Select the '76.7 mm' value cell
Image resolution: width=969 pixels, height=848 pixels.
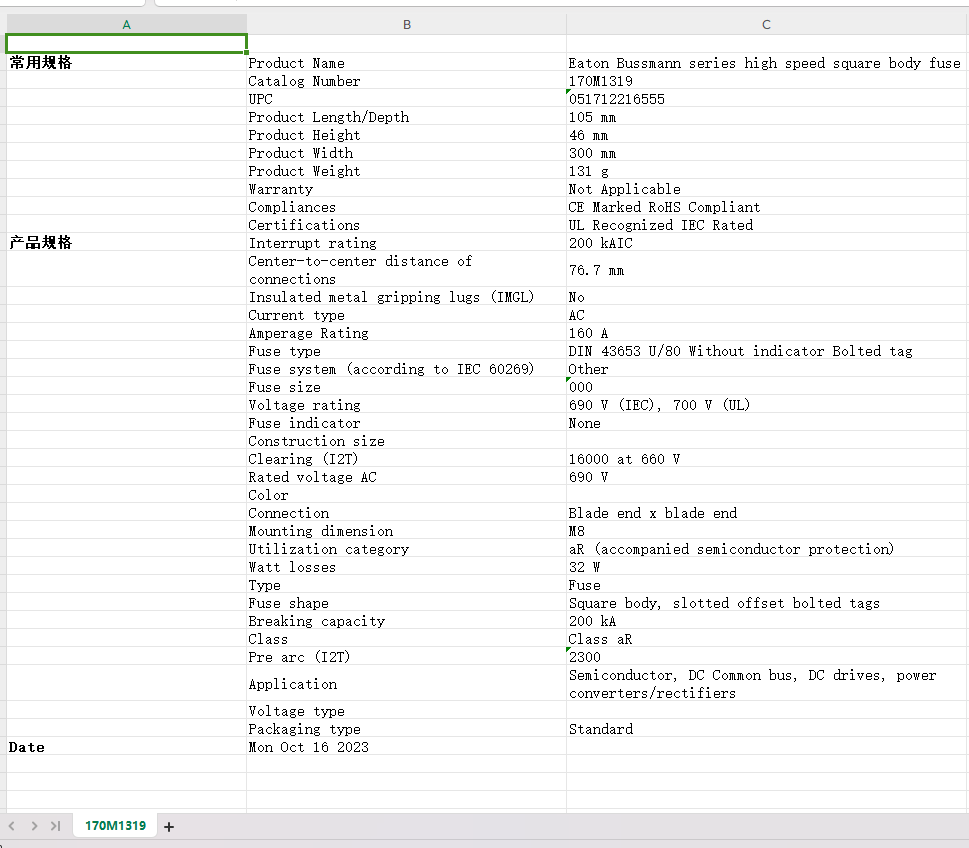767,270
